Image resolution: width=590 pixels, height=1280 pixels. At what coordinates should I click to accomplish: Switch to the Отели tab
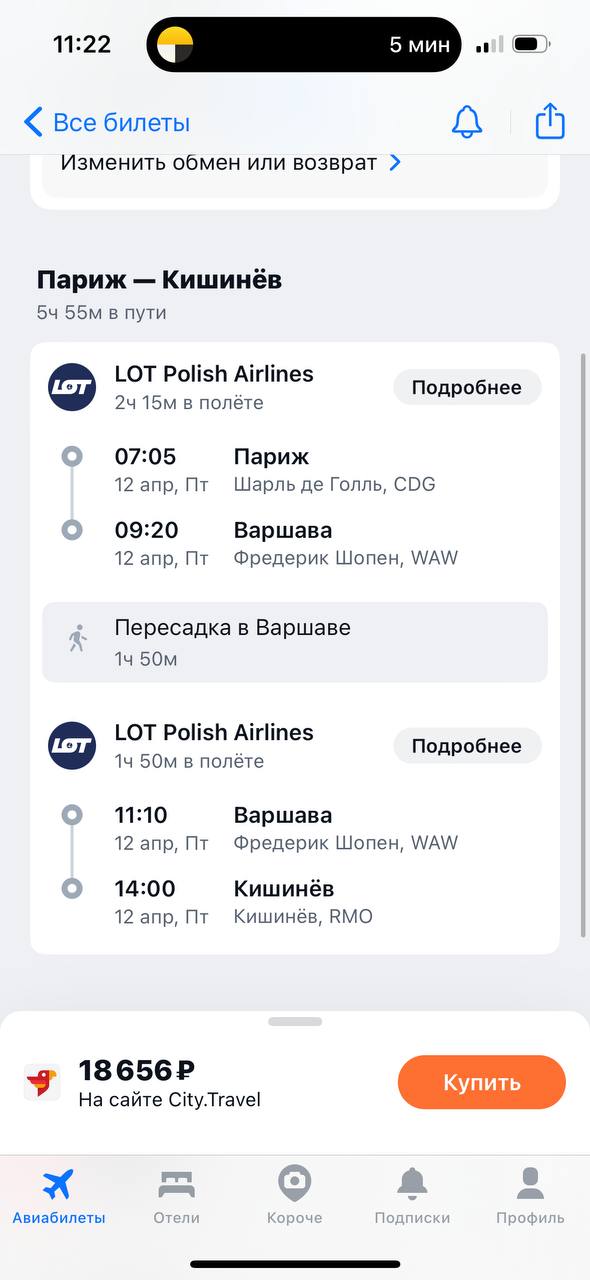point(177,1197)
